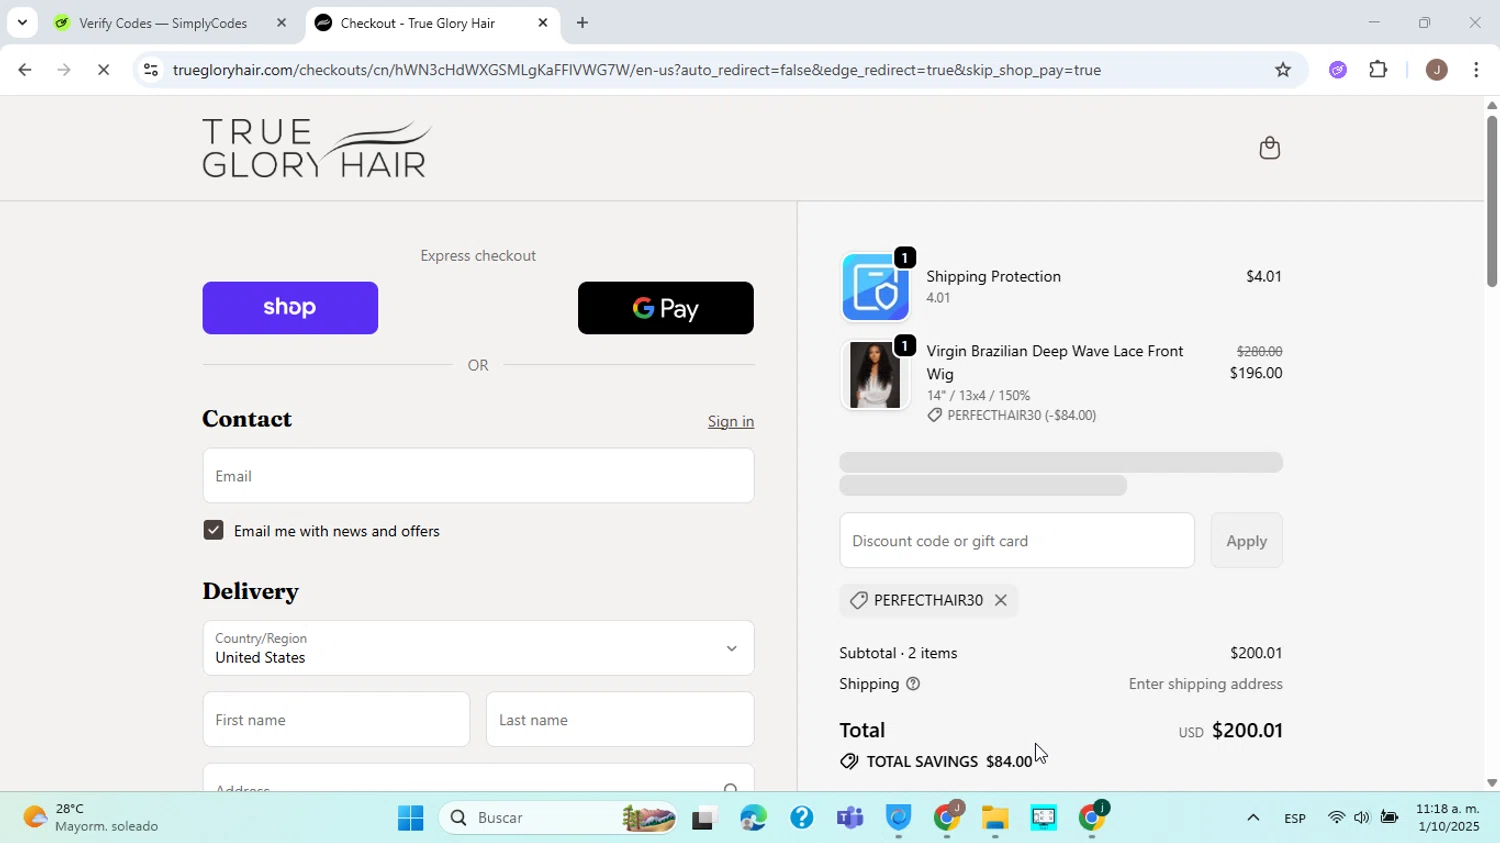Open the Windows Start menu
Viewport: 1500px width, 843px height.
click(x=410, y=818)
